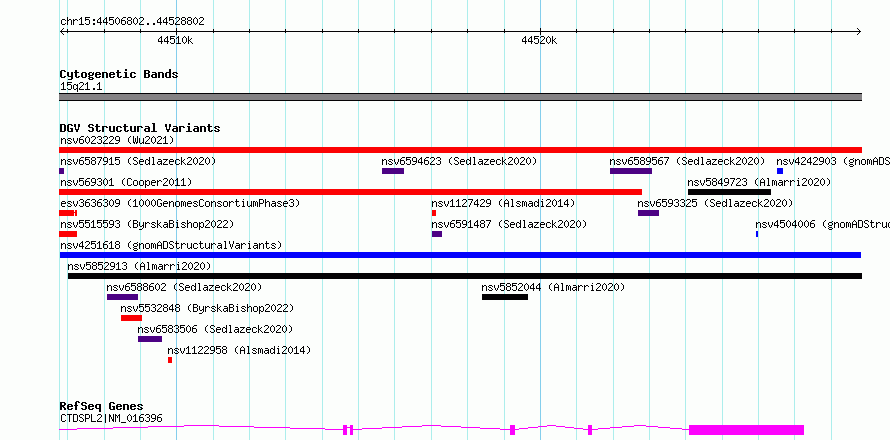Image resolution: width=890 pixels, height=440 pixels.
Task: Click the nsv5849723 black variant bar
Action: [x=729, y=192]
